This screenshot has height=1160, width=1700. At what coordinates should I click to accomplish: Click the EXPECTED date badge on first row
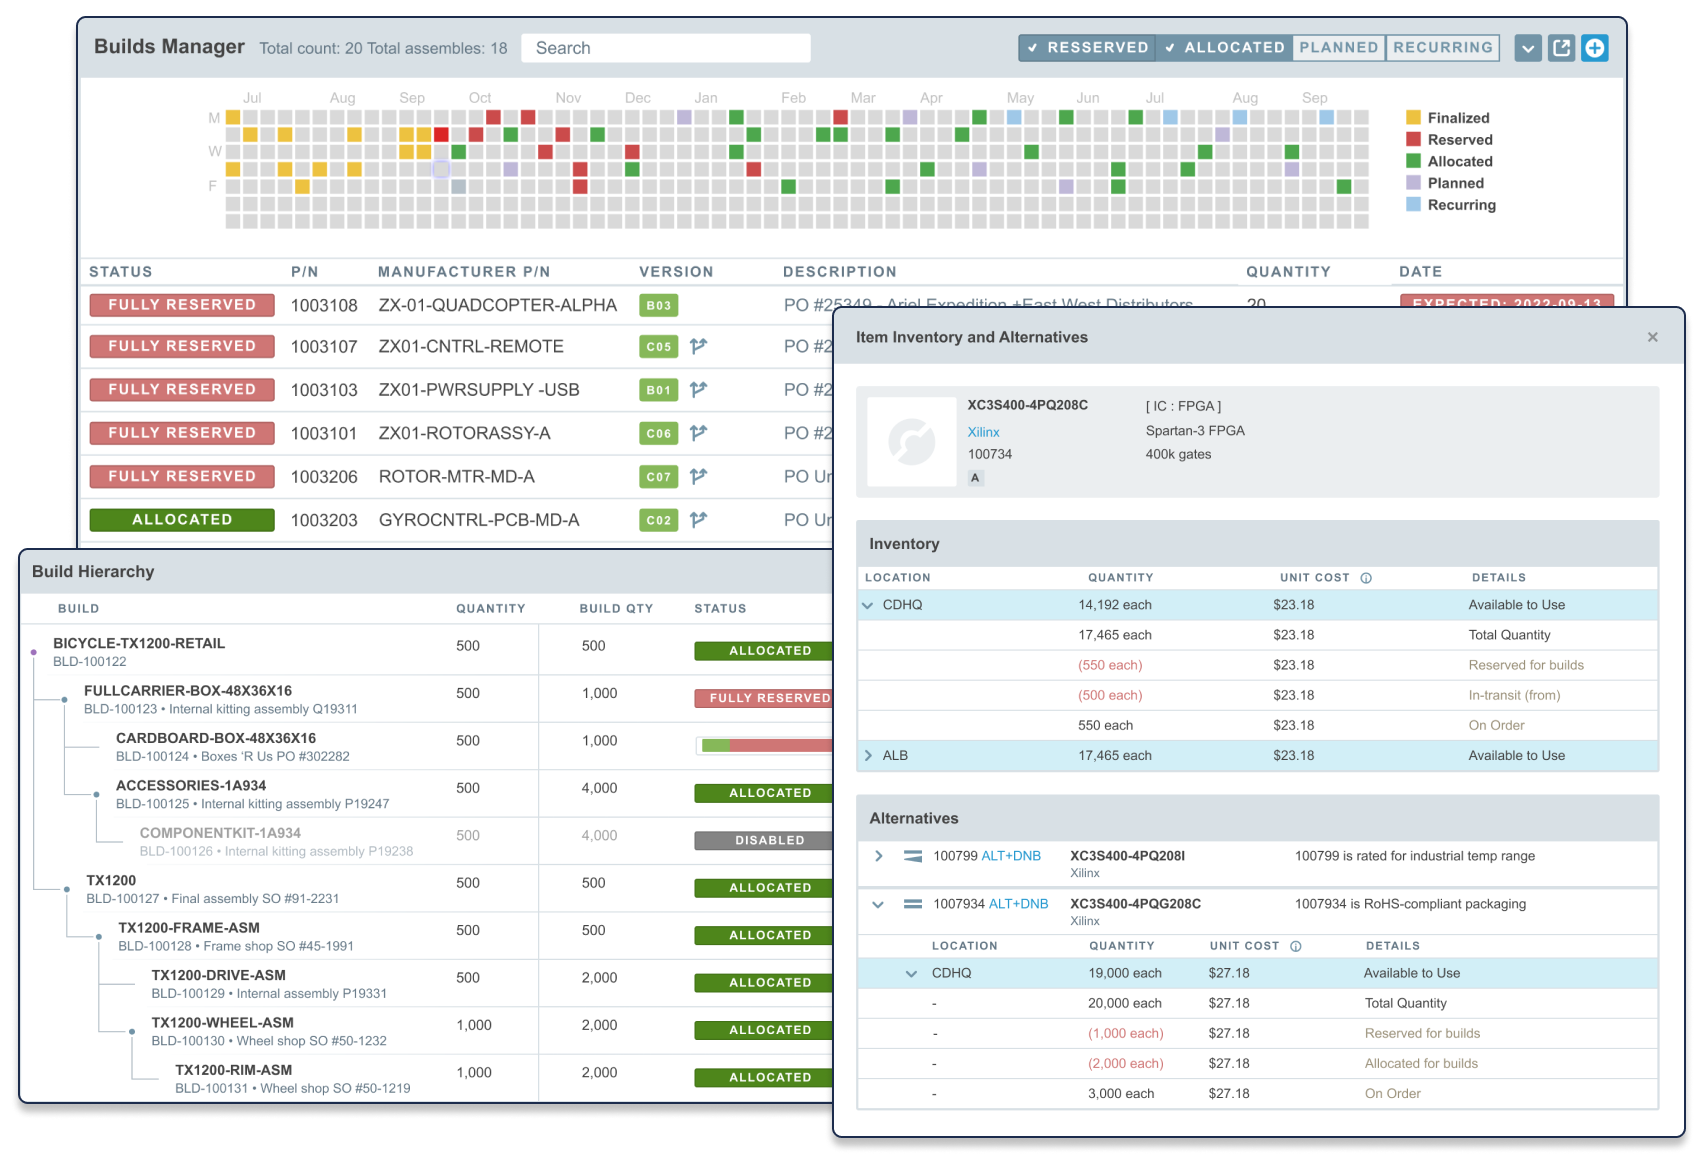tap(1507, 302)
